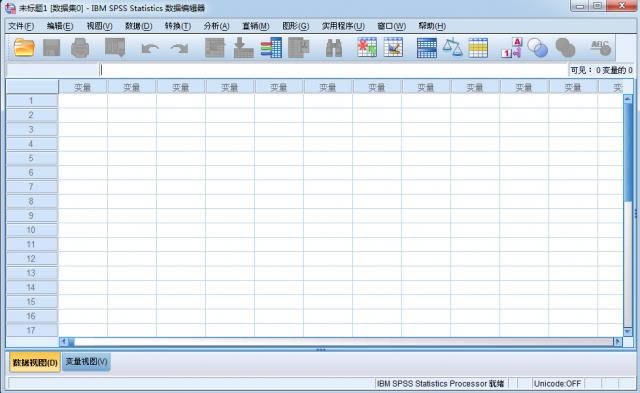The image size is (640, 393).
Task: Open the 帮助(H) menu
Action: pyautogui.click(x=432, y=26)
